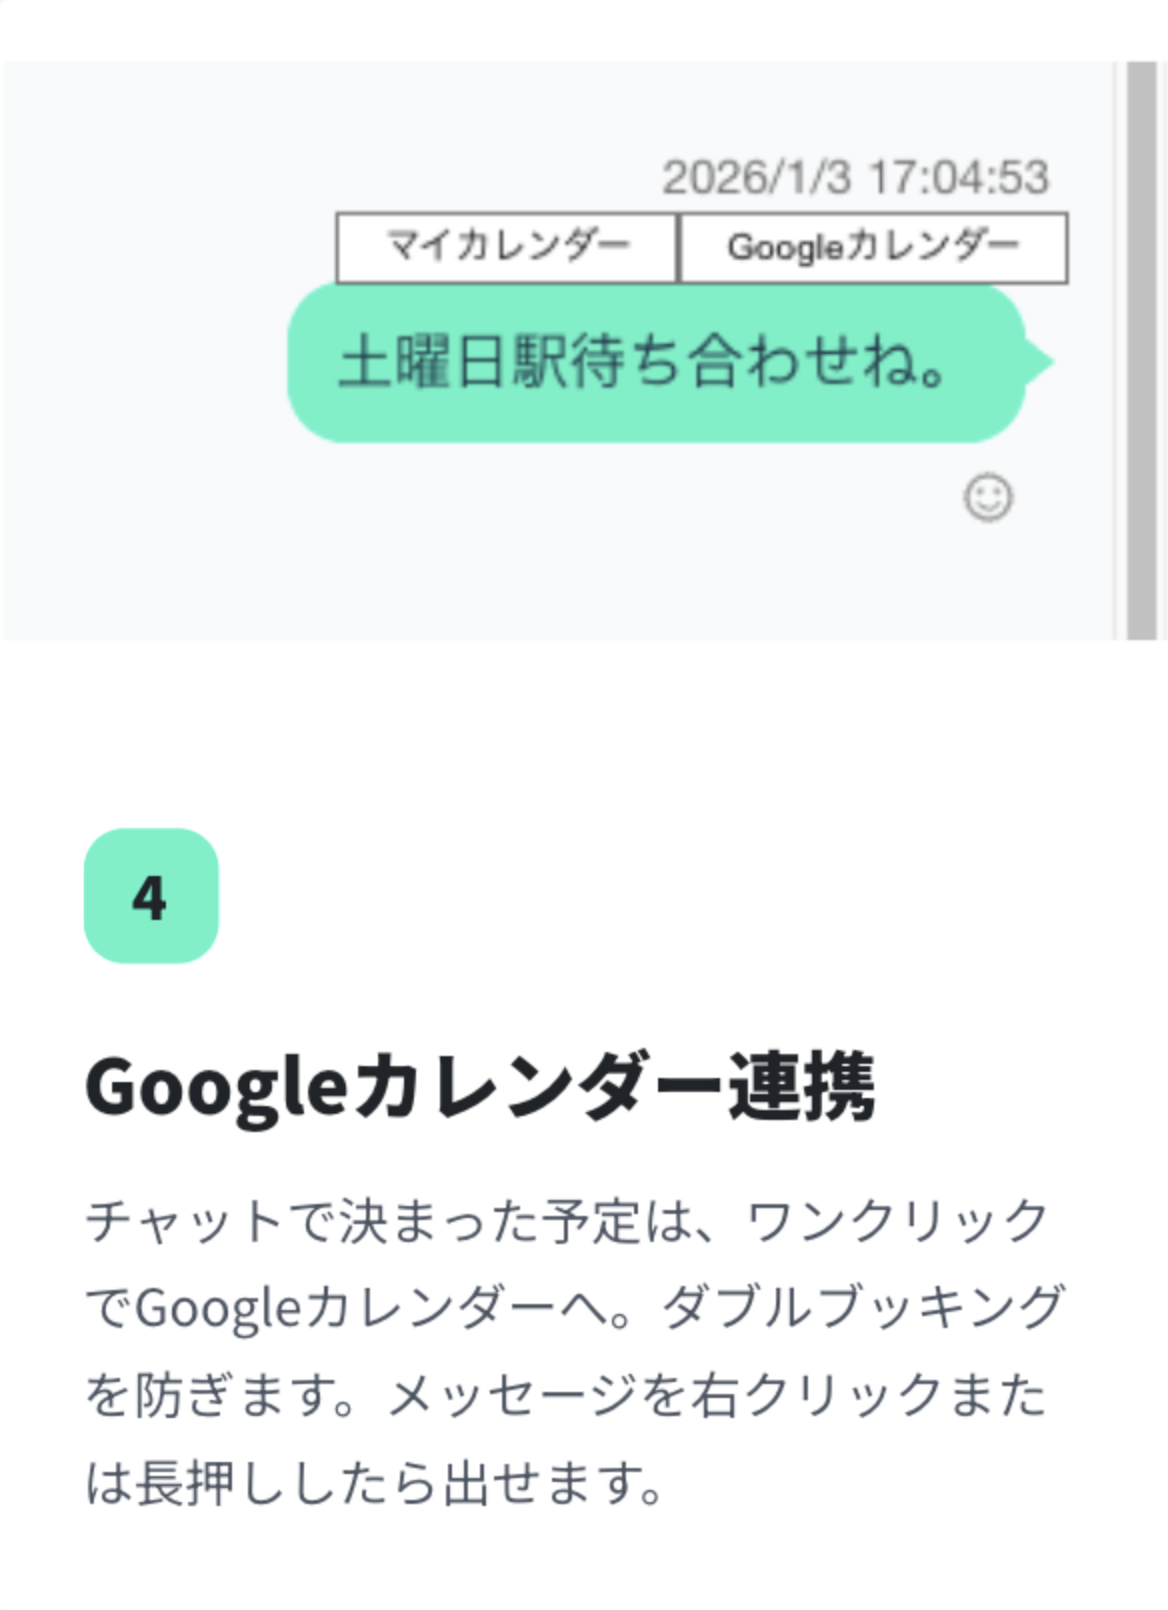This screenshot has height=1610, width=1168.
Task: Click 長押し in the last description line
Action: pos(185,1482)
